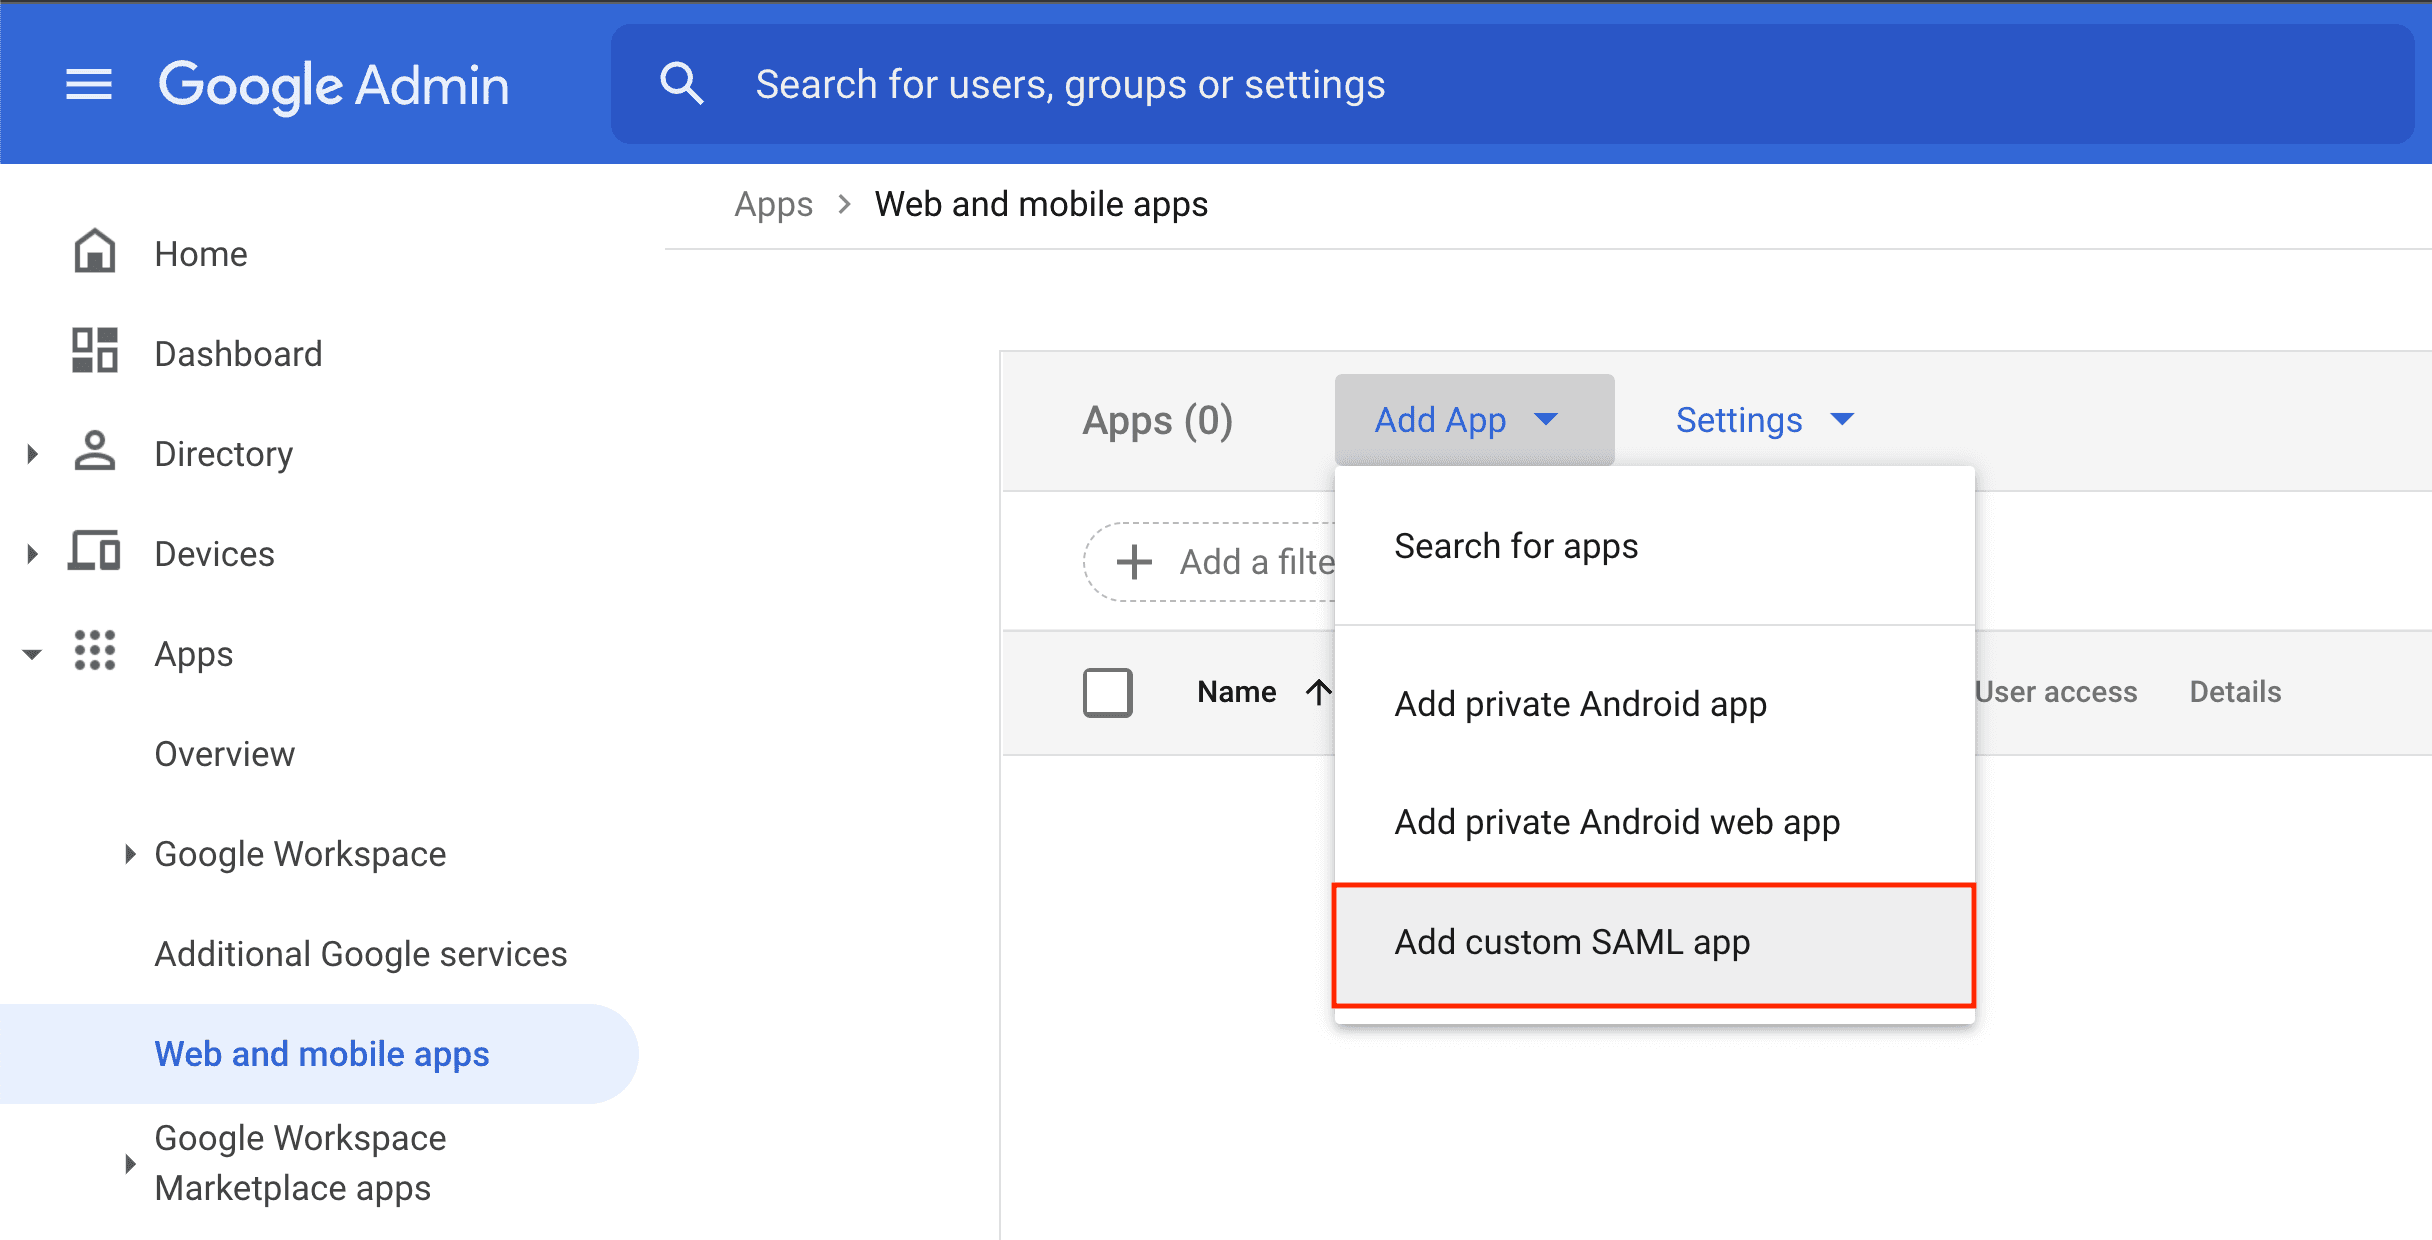Screen dimensions: 2432x1240
Task: Open the hamburger main menu icon
Action: click(89, 85)
